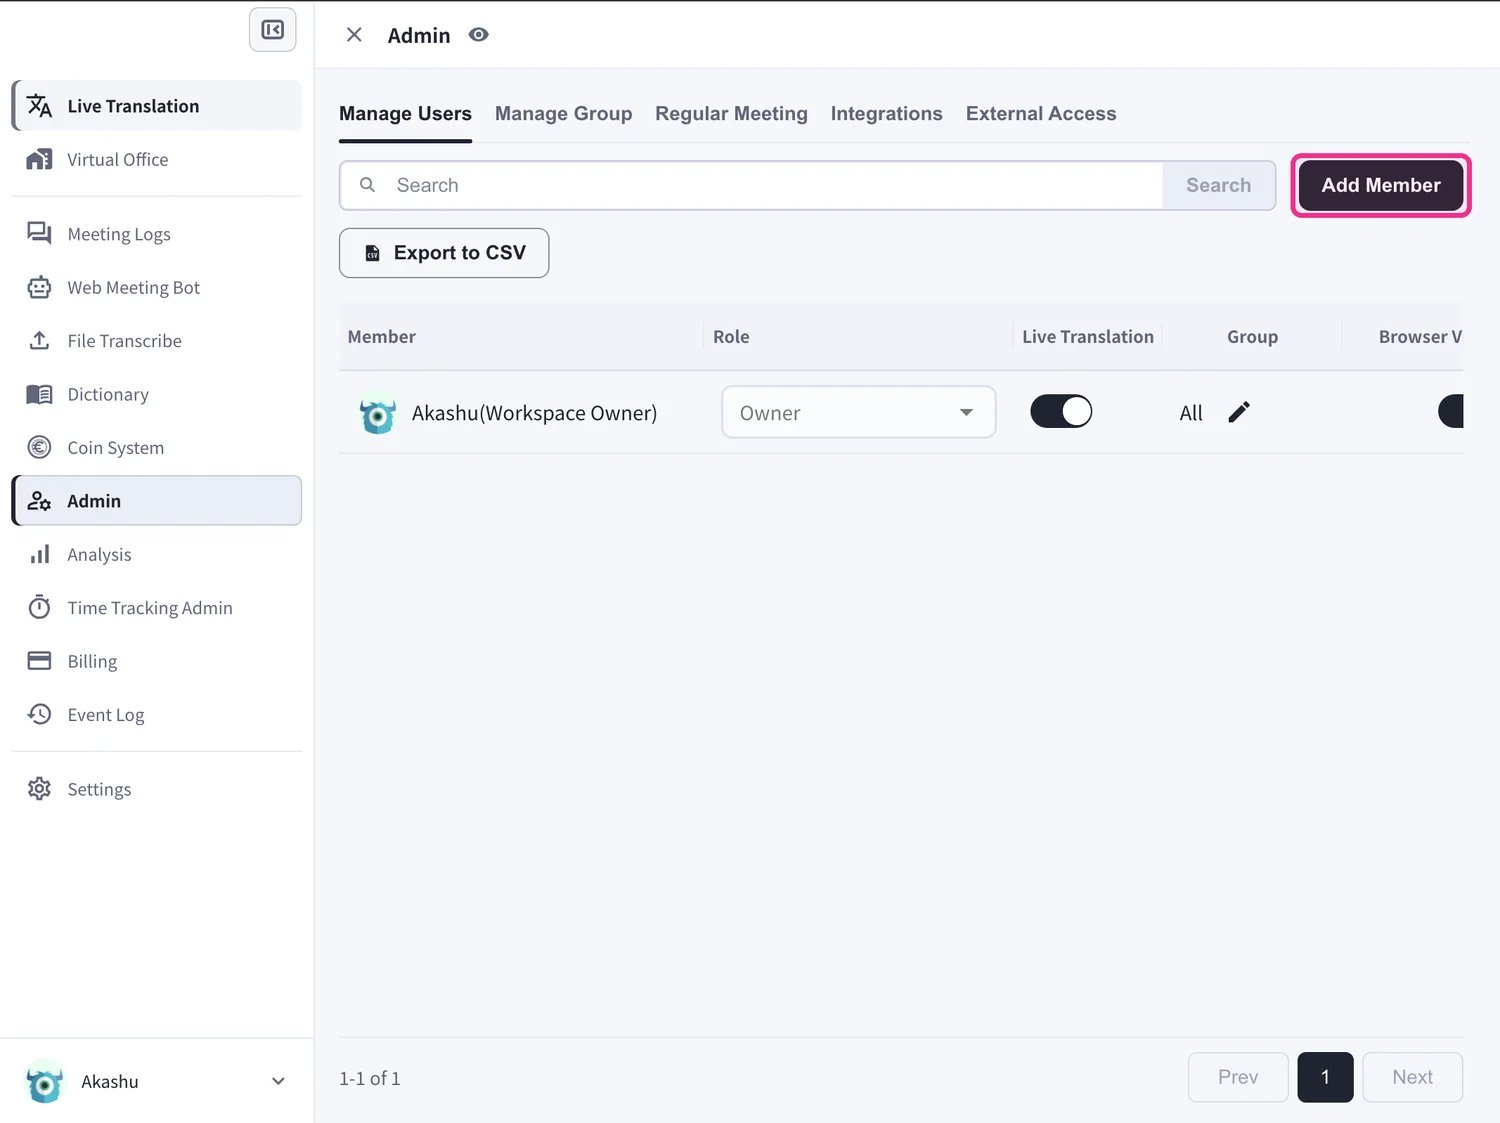Click the Billing credit card icon

coord(39,661)
